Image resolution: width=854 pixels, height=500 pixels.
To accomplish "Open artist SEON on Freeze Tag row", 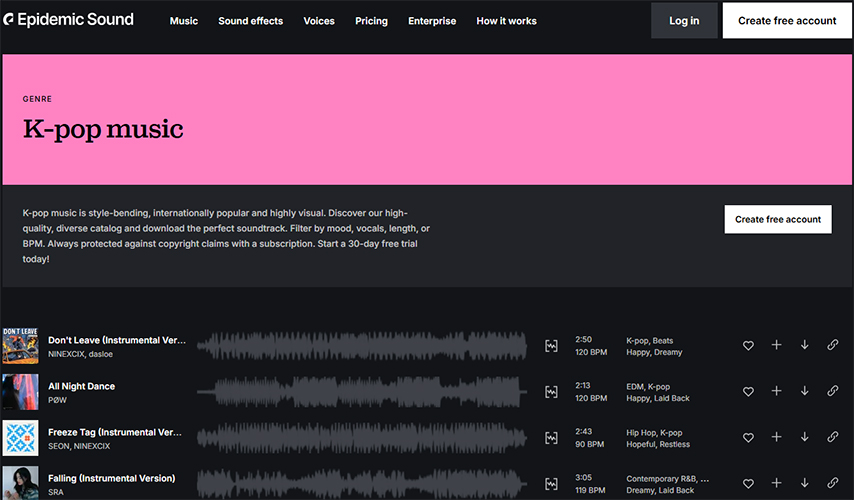I will [59, 446].
